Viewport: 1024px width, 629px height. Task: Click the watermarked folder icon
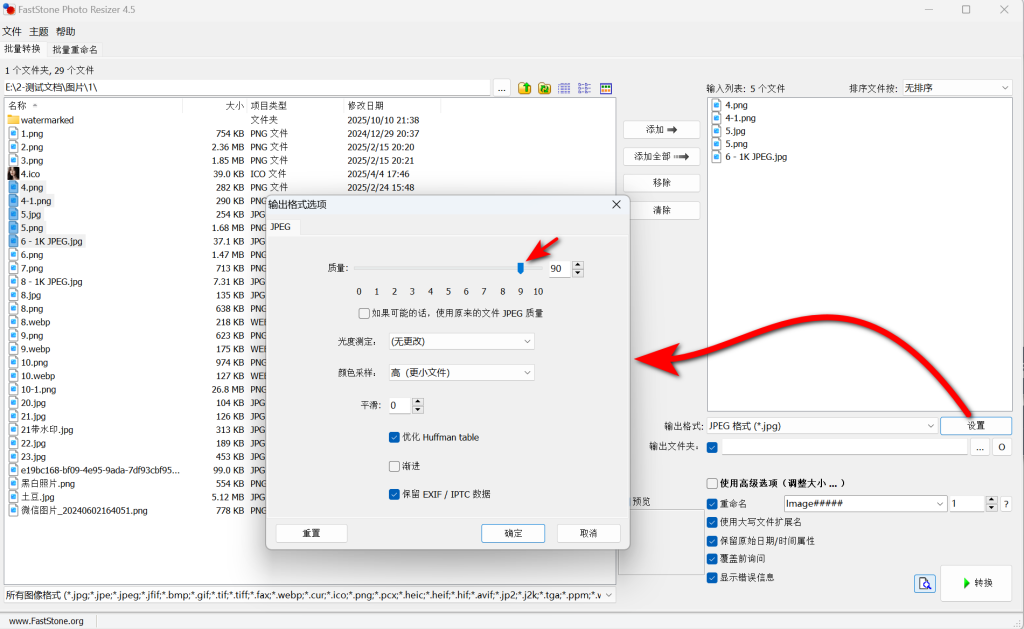(x=13, y=120)
